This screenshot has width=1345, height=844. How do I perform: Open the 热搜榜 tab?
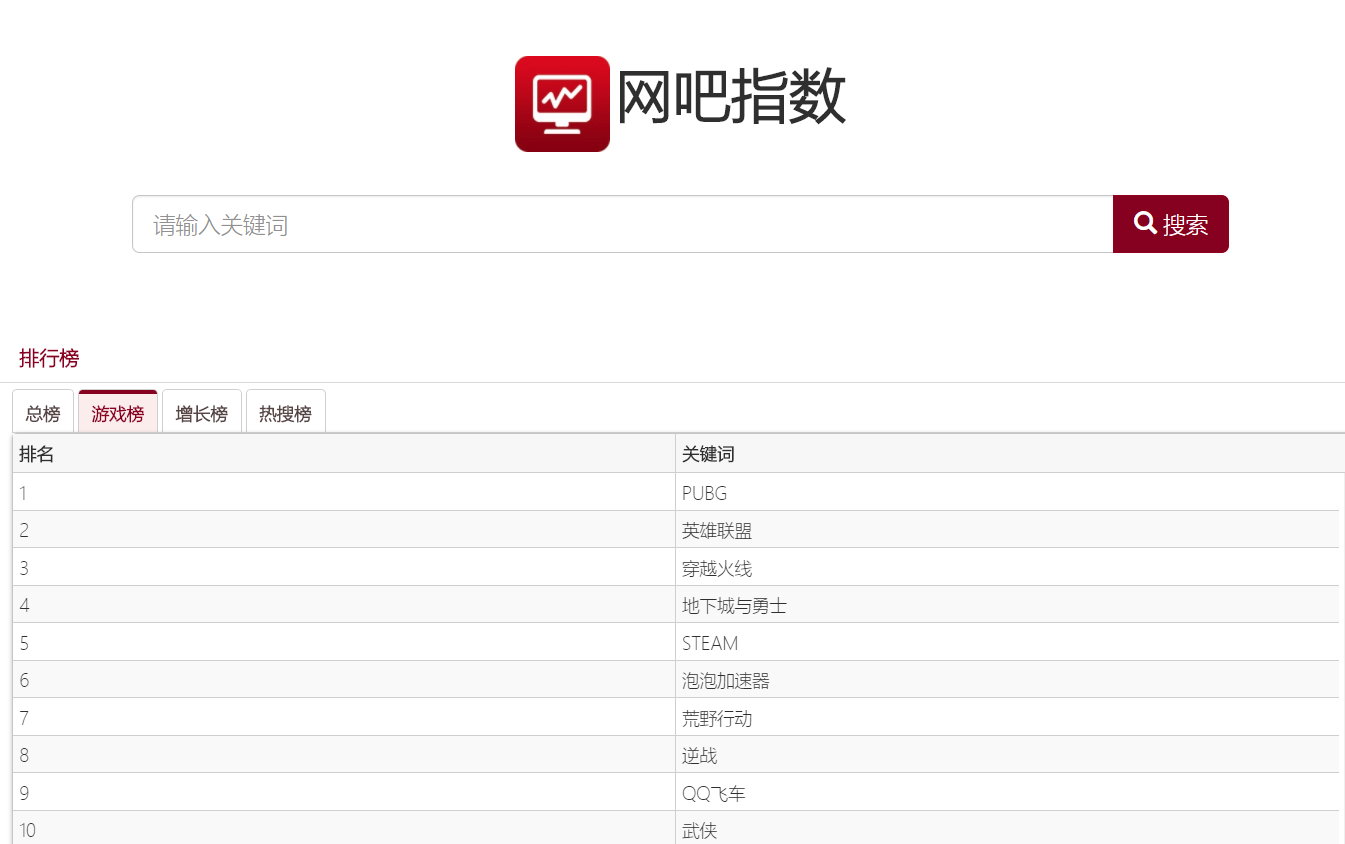tap(286, 412)
